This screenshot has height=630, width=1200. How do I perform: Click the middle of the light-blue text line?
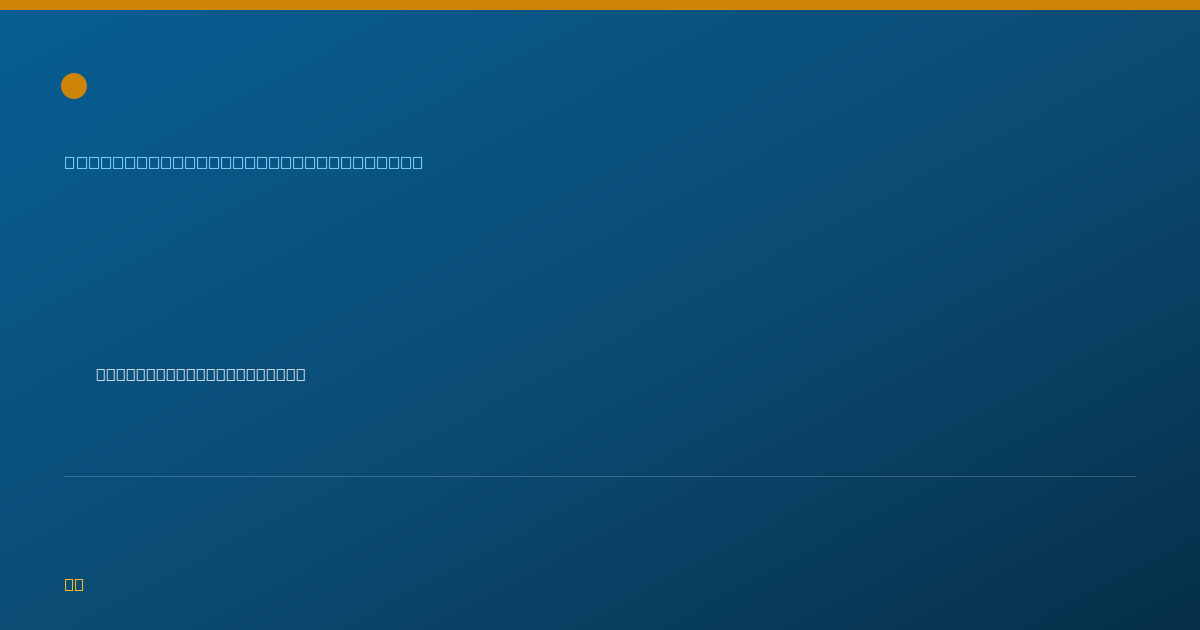(244, 162)
